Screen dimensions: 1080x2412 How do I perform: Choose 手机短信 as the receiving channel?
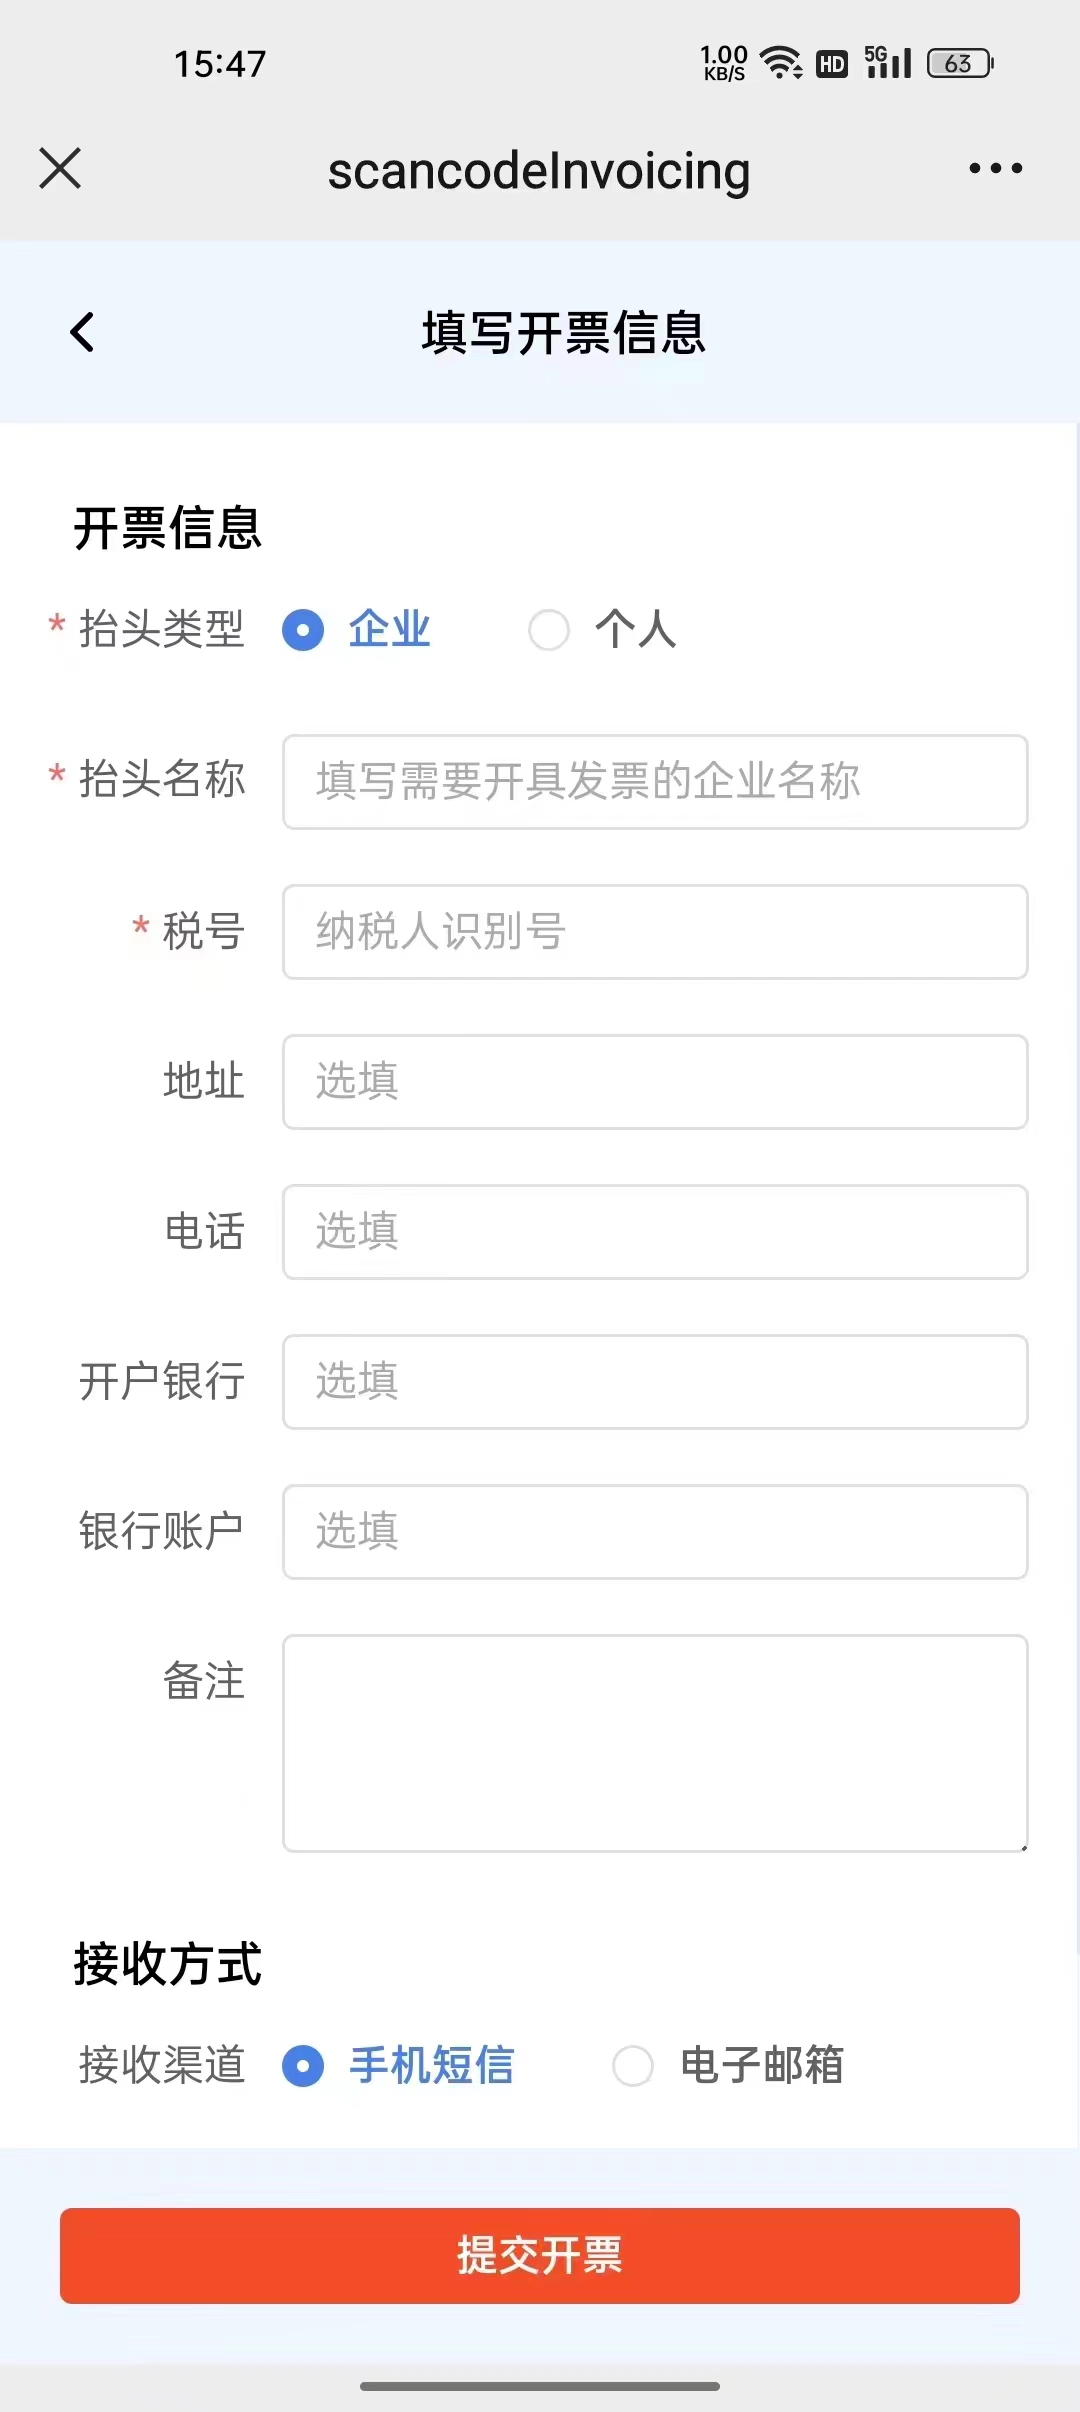point(303,2066)
